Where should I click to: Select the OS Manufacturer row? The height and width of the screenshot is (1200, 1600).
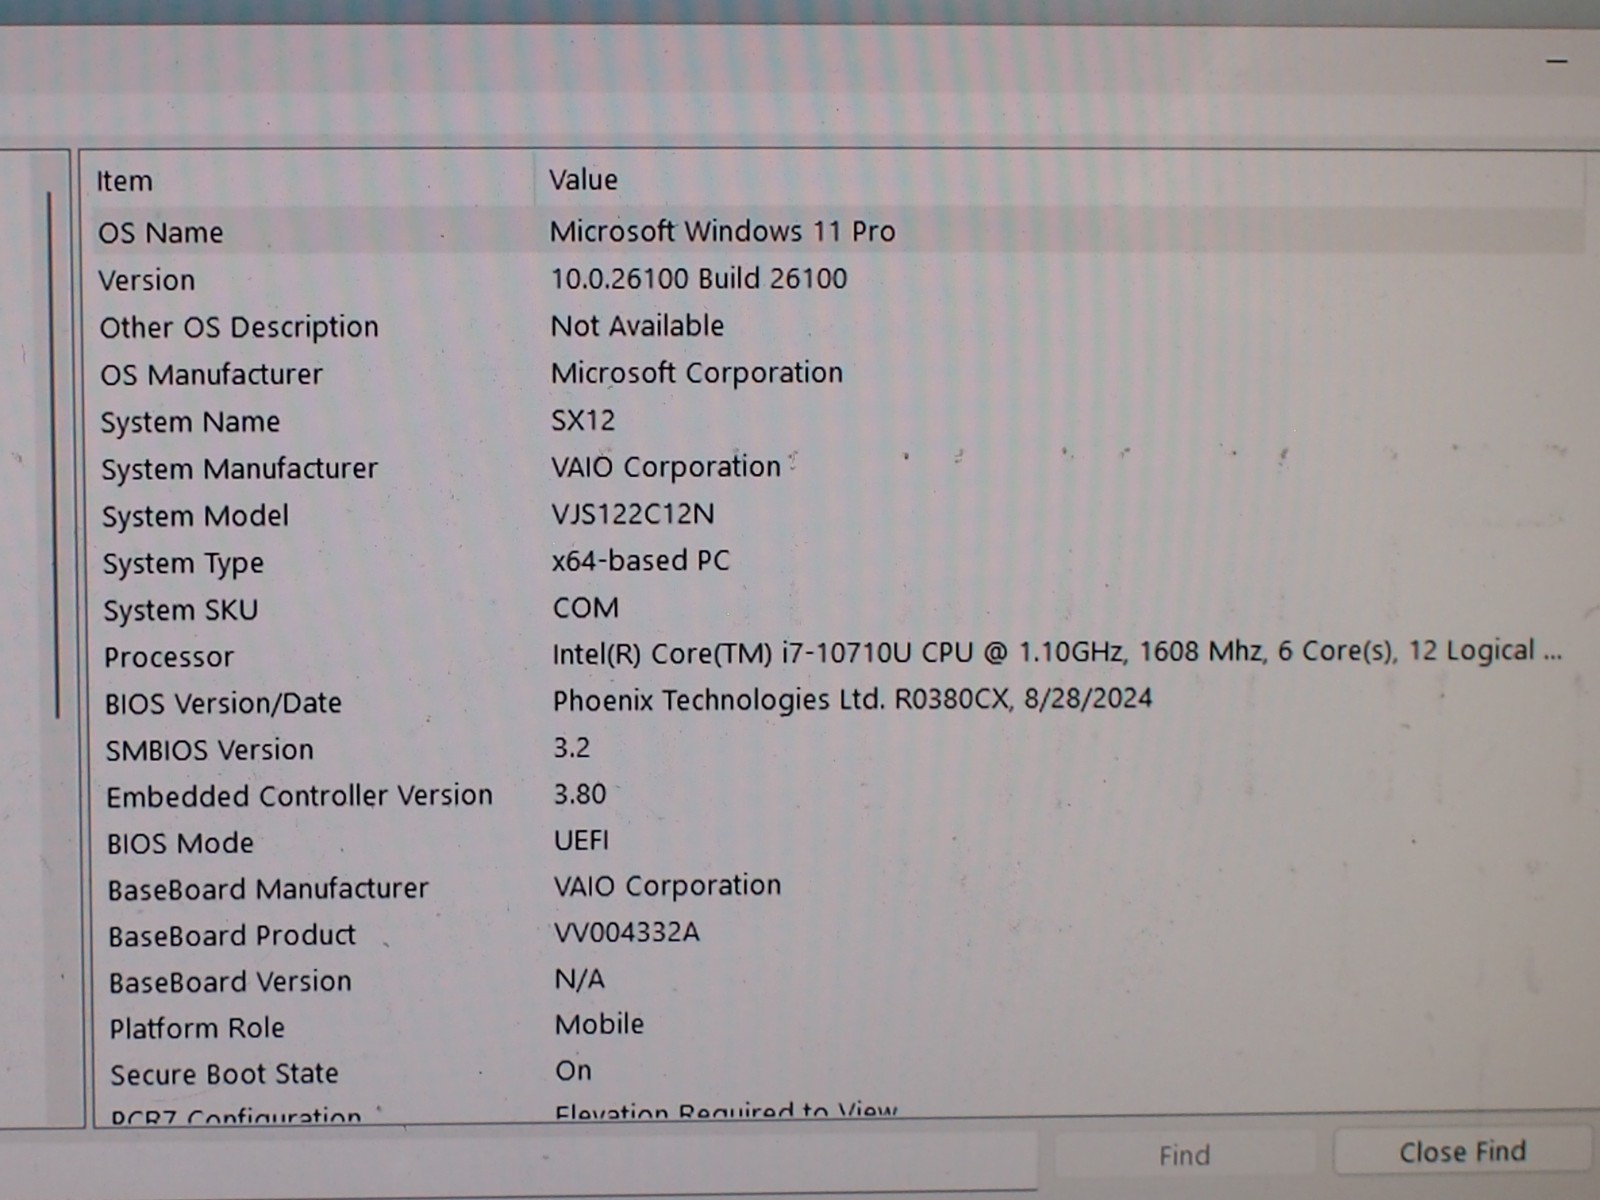(838, 374)
